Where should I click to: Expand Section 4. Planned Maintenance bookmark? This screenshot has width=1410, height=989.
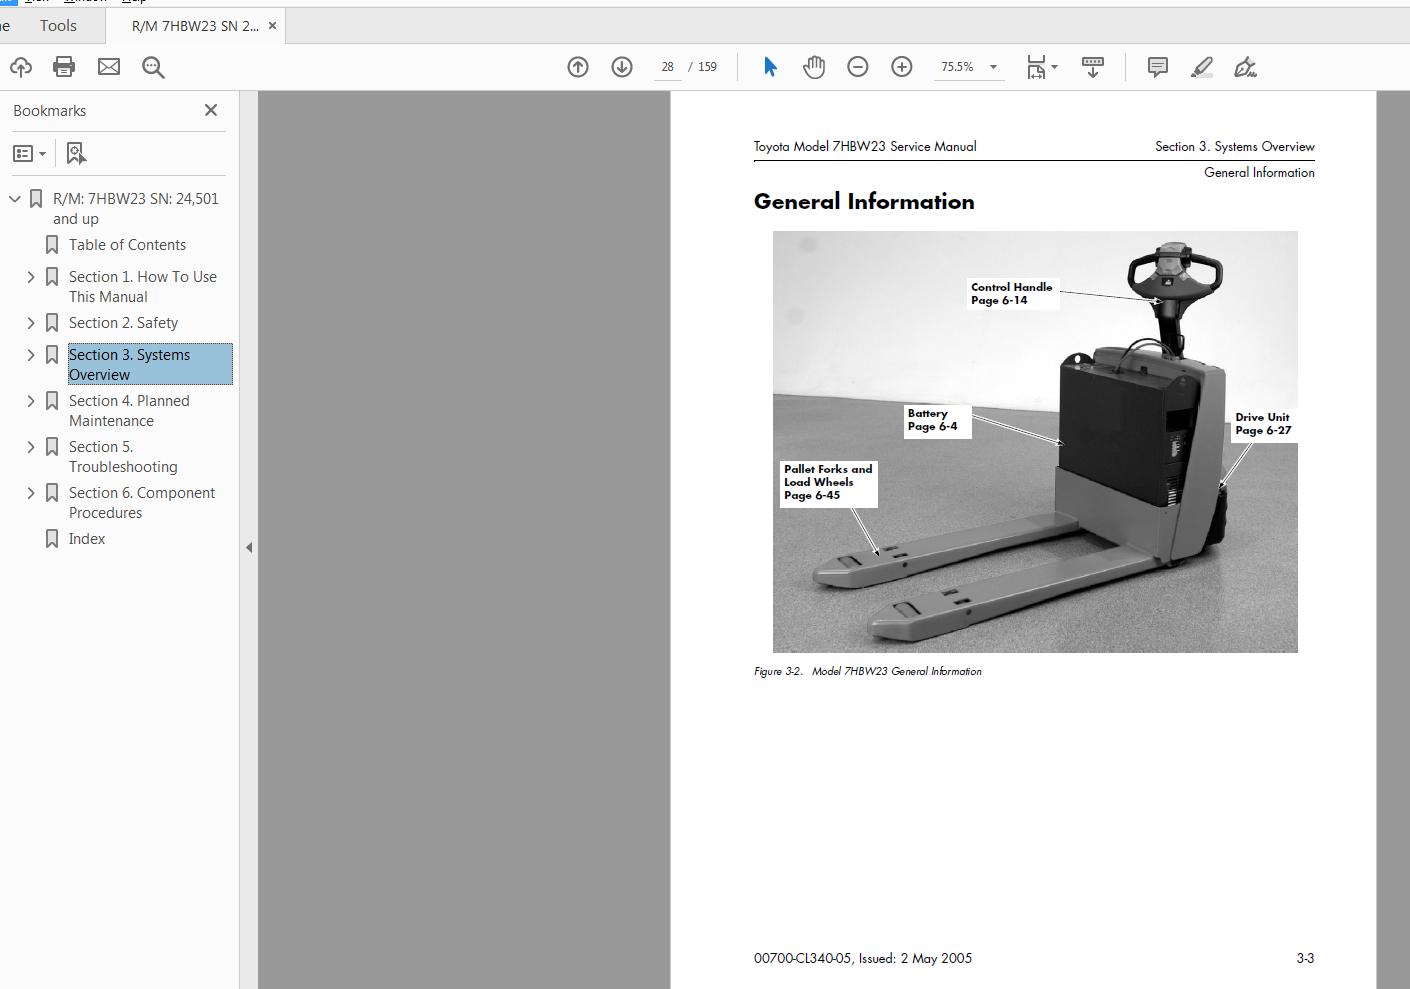tap(31, 401)
